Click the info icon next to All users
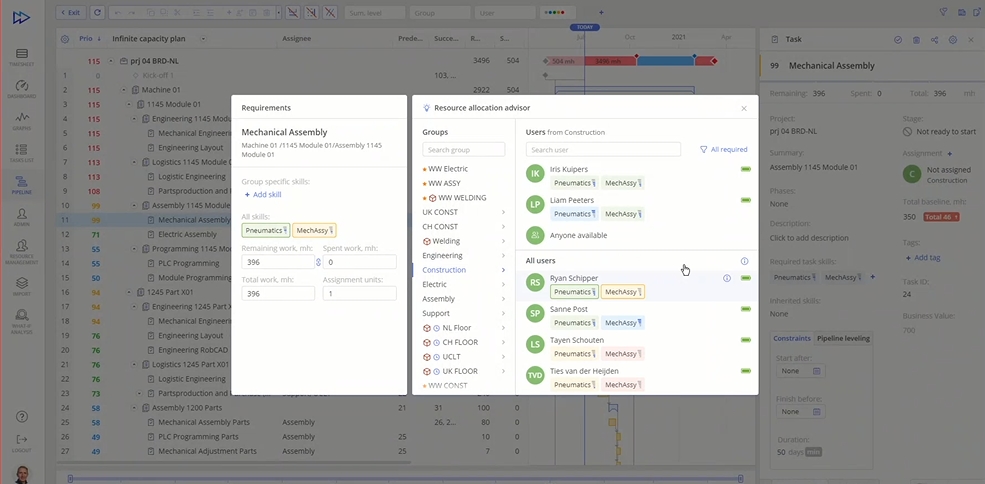985x484 pixels. coord(744,261)
